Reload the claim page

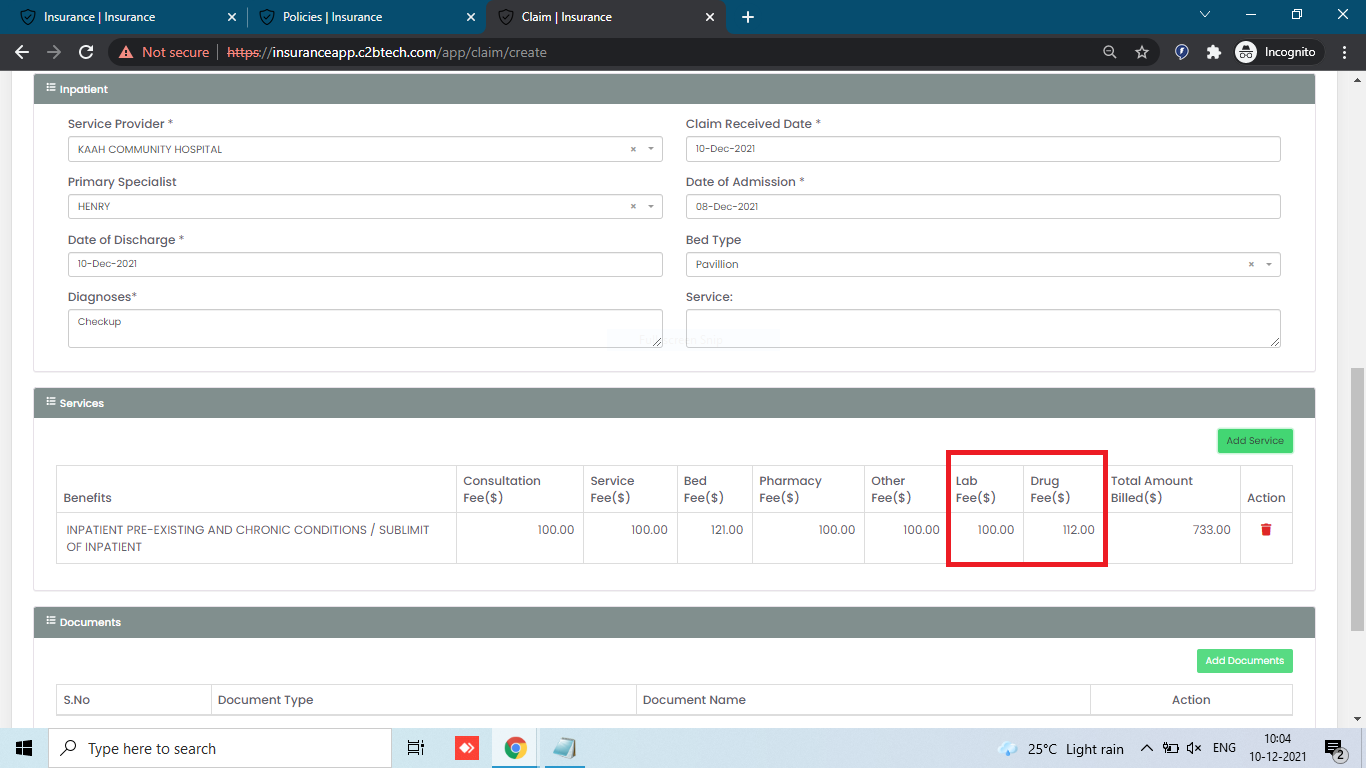click(x=86, y=52)
